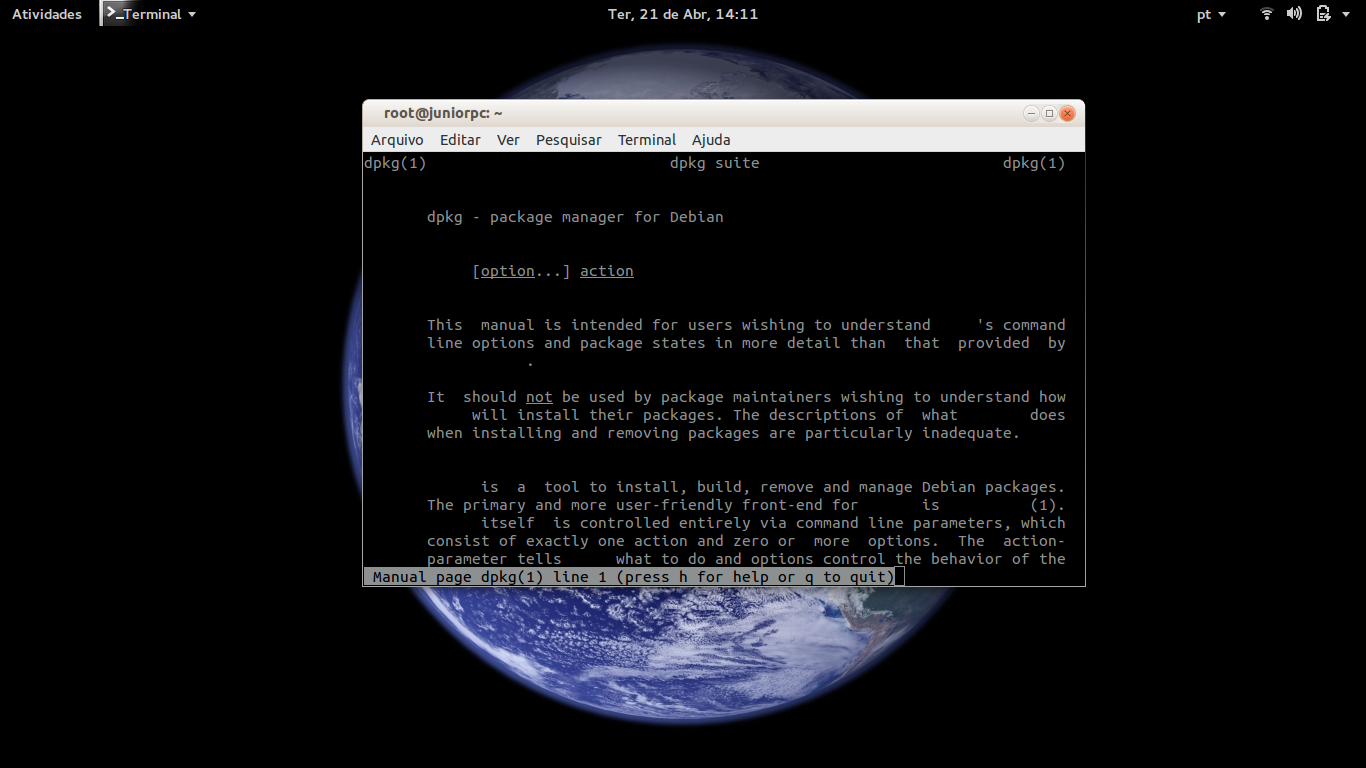Open the pt keyboard layout dropdown
Image resolution: width=1366 pixels, height=768 pixels.
click(x=1211, y=14)
